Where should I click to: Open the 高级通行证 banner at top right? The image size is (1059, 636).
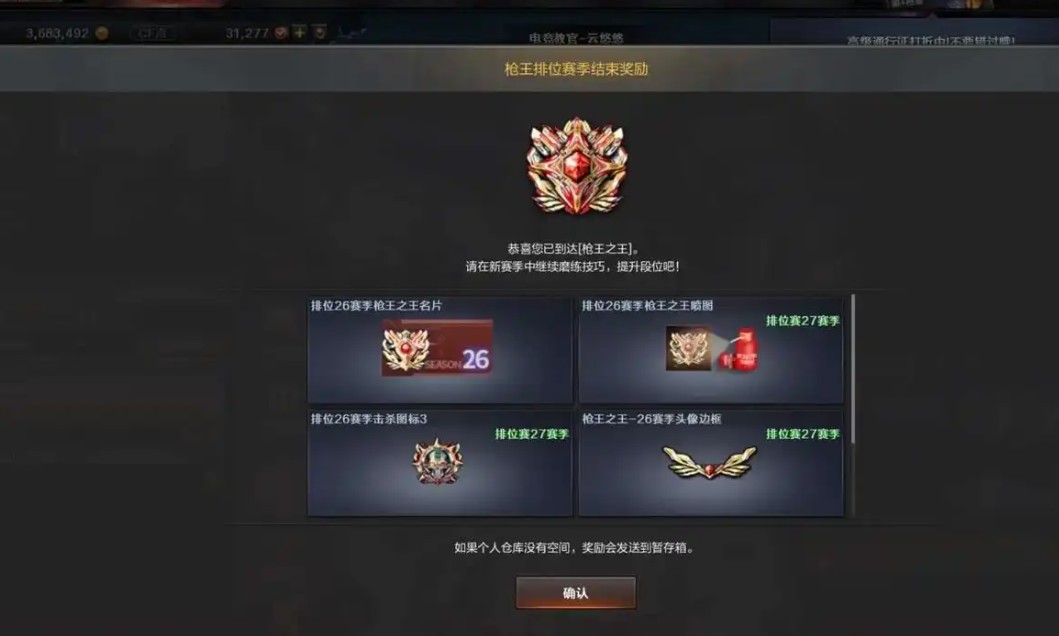click(931, 40)
